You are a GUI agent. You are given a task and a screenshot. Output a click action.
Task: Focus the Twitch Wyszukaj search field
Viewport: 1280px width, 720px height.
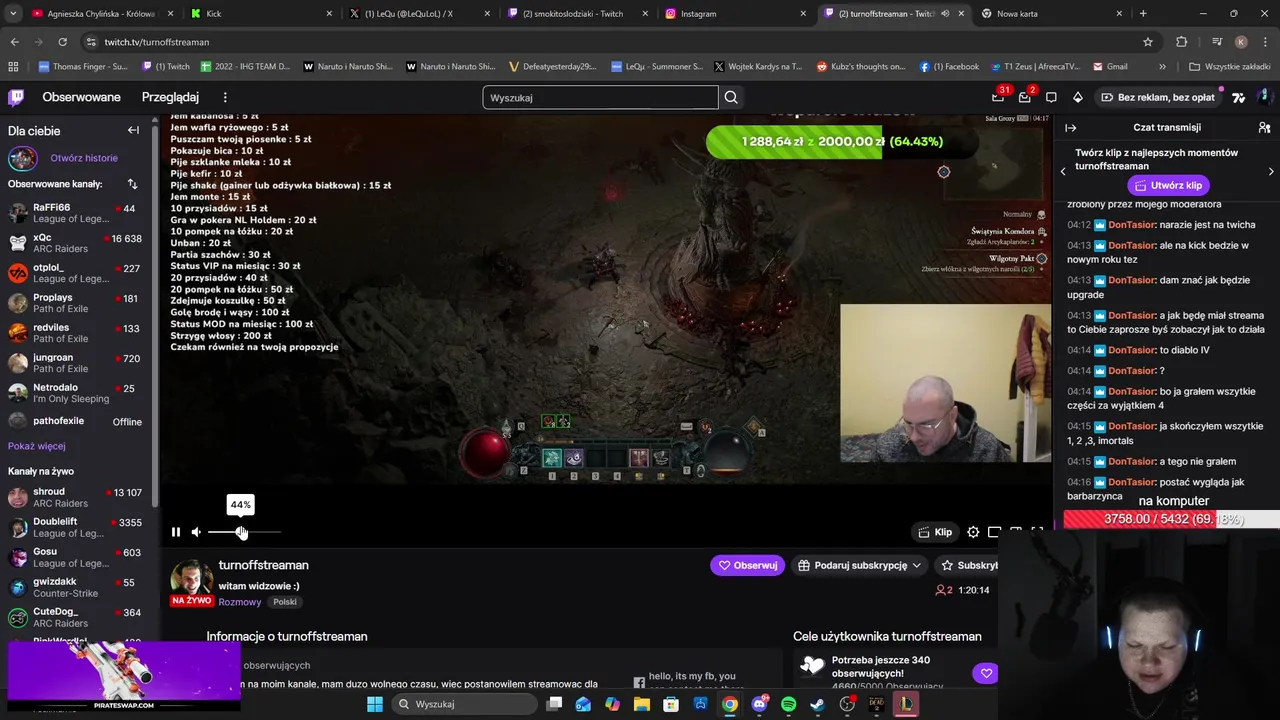(x=600, y=97)
